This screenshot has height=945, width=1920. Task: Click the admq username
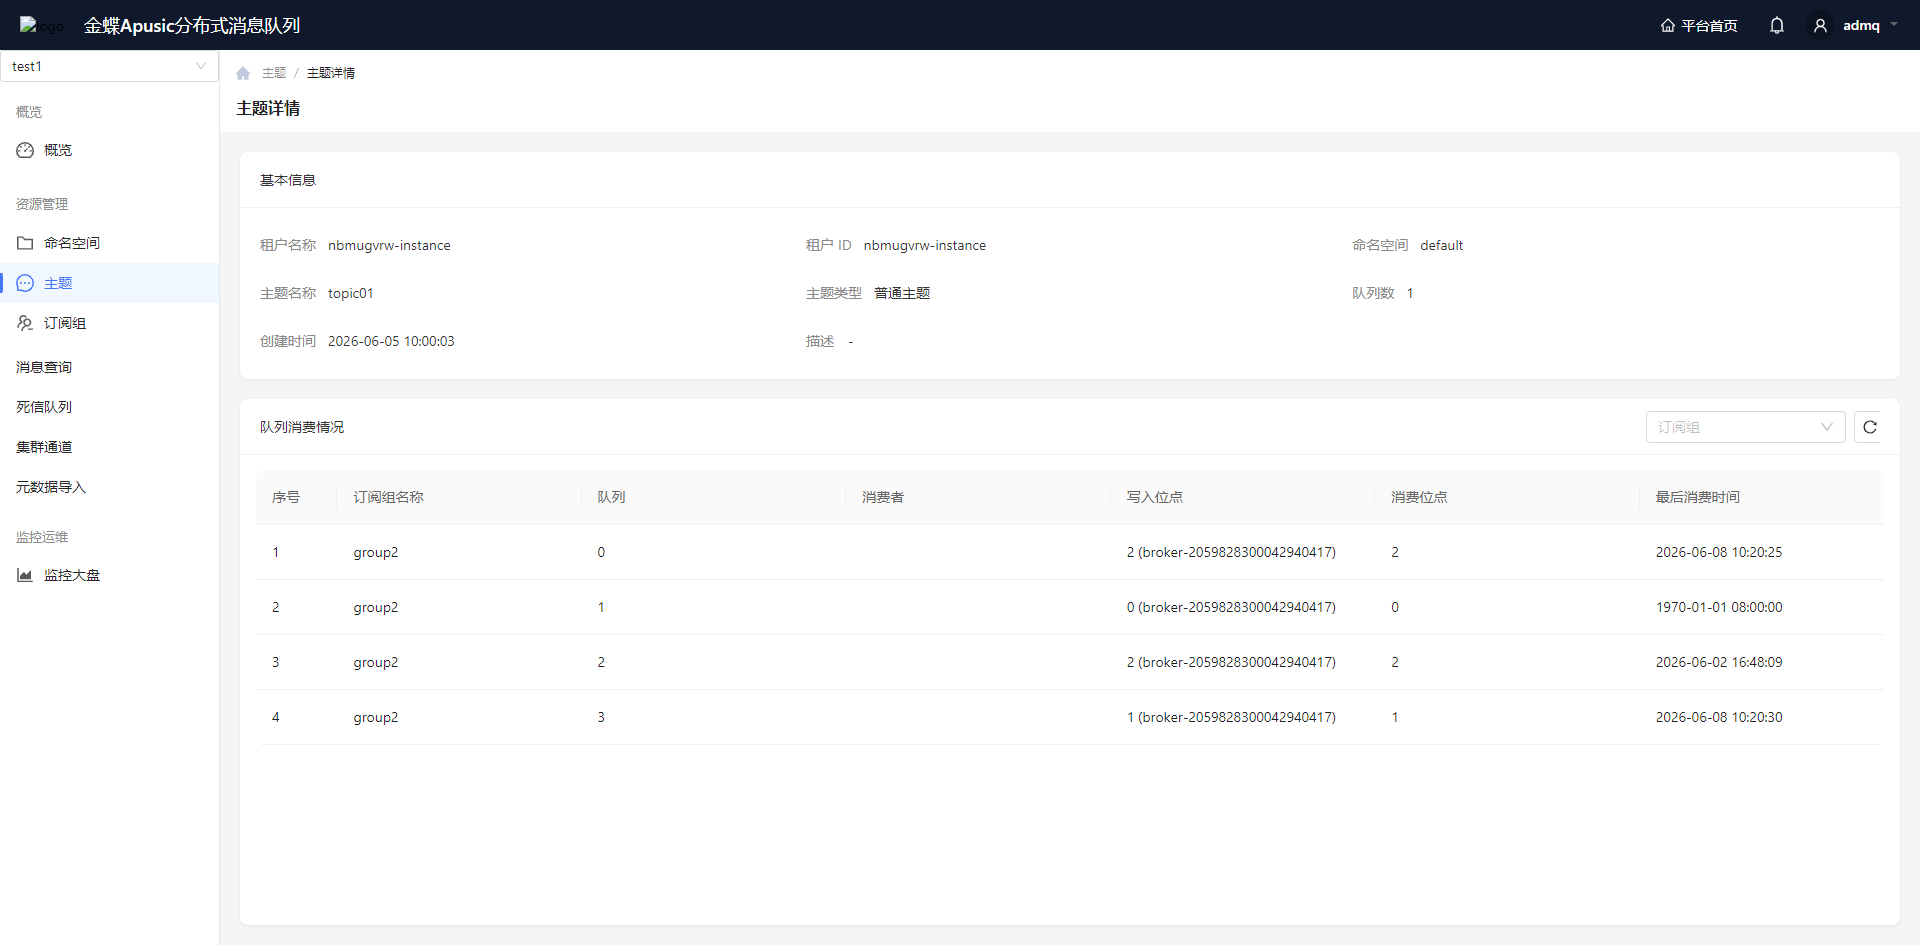pyautogui.click(x=1861, y=26)
